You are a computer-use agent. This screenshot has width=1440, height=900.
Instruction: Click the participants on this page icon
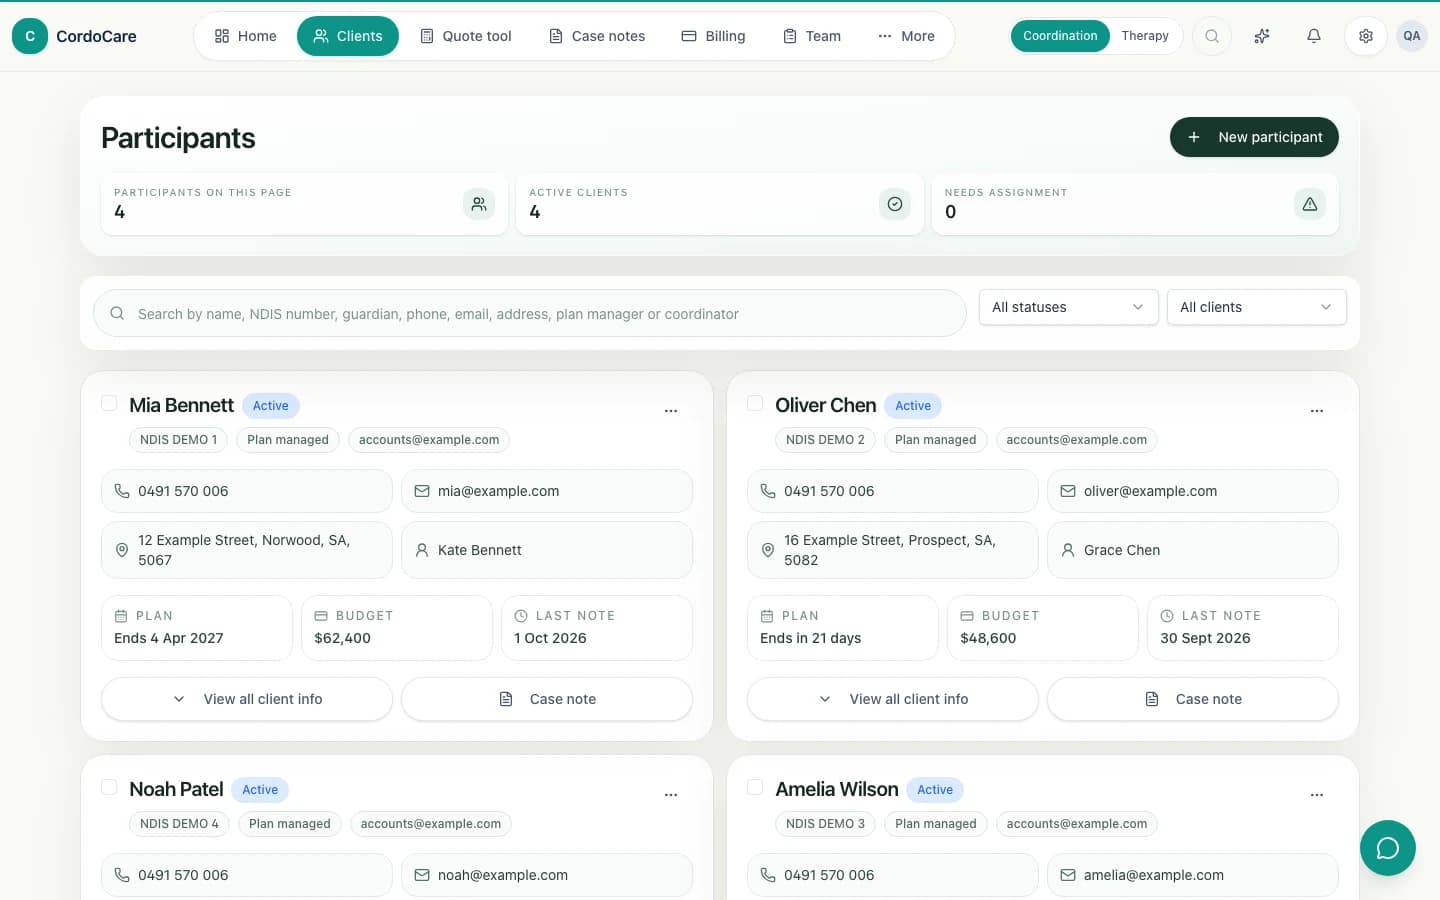[x=479, y=204]
